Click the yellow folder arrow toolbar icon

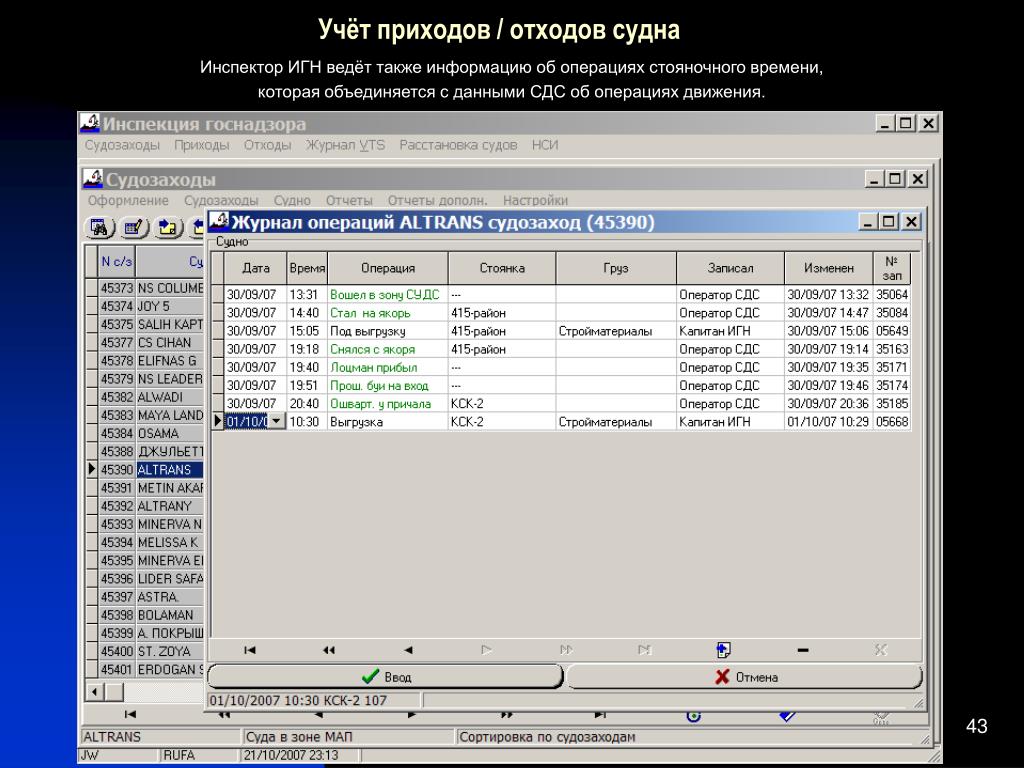point(168,227)
